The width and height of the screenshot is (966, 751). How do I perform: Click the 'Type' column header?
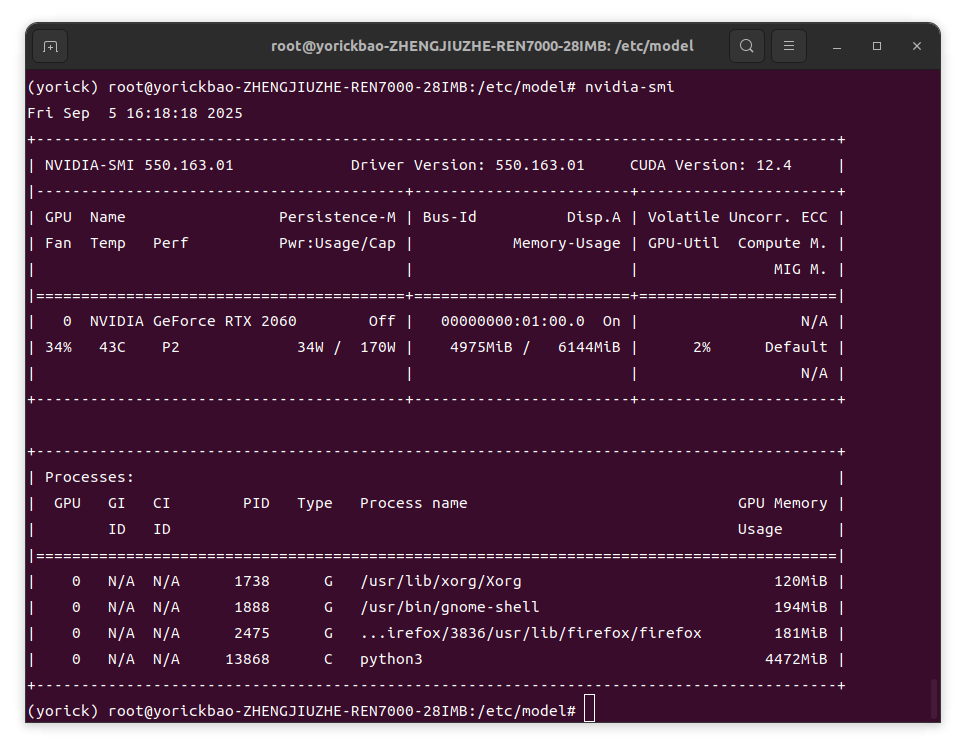[315, 503]
